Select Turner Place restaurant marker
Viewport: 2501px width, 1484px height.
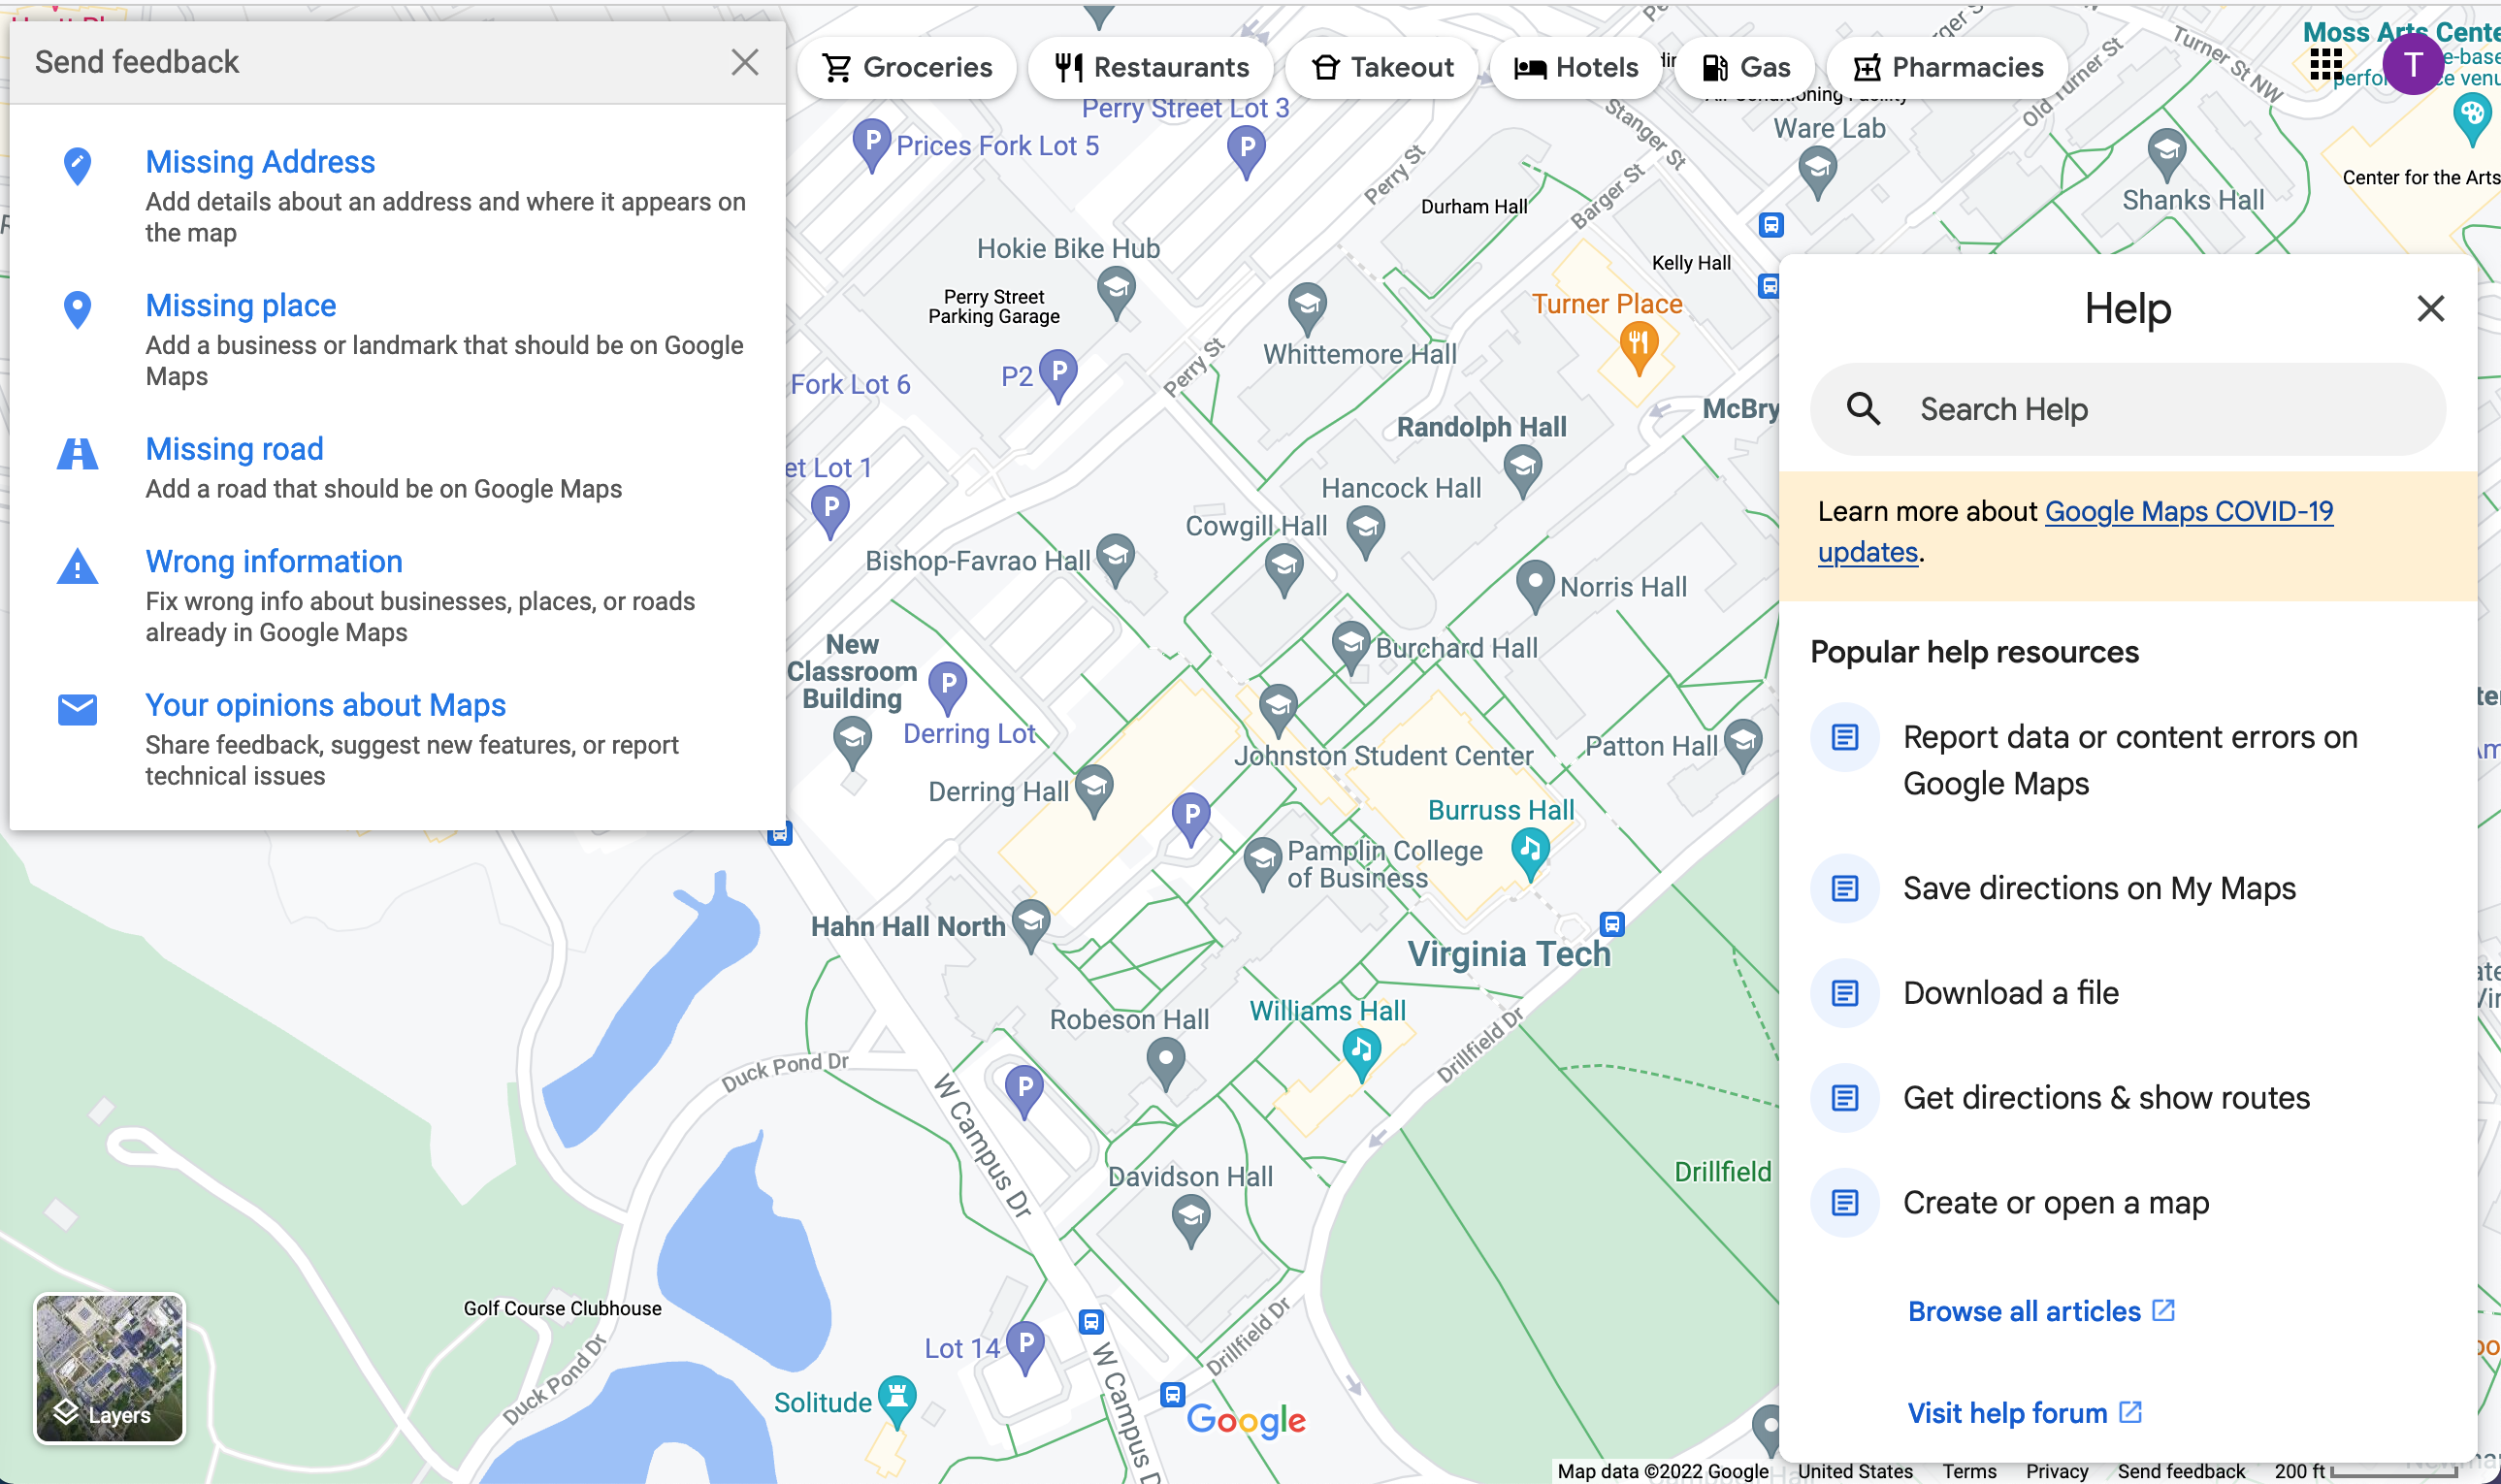coord(1638,347)
